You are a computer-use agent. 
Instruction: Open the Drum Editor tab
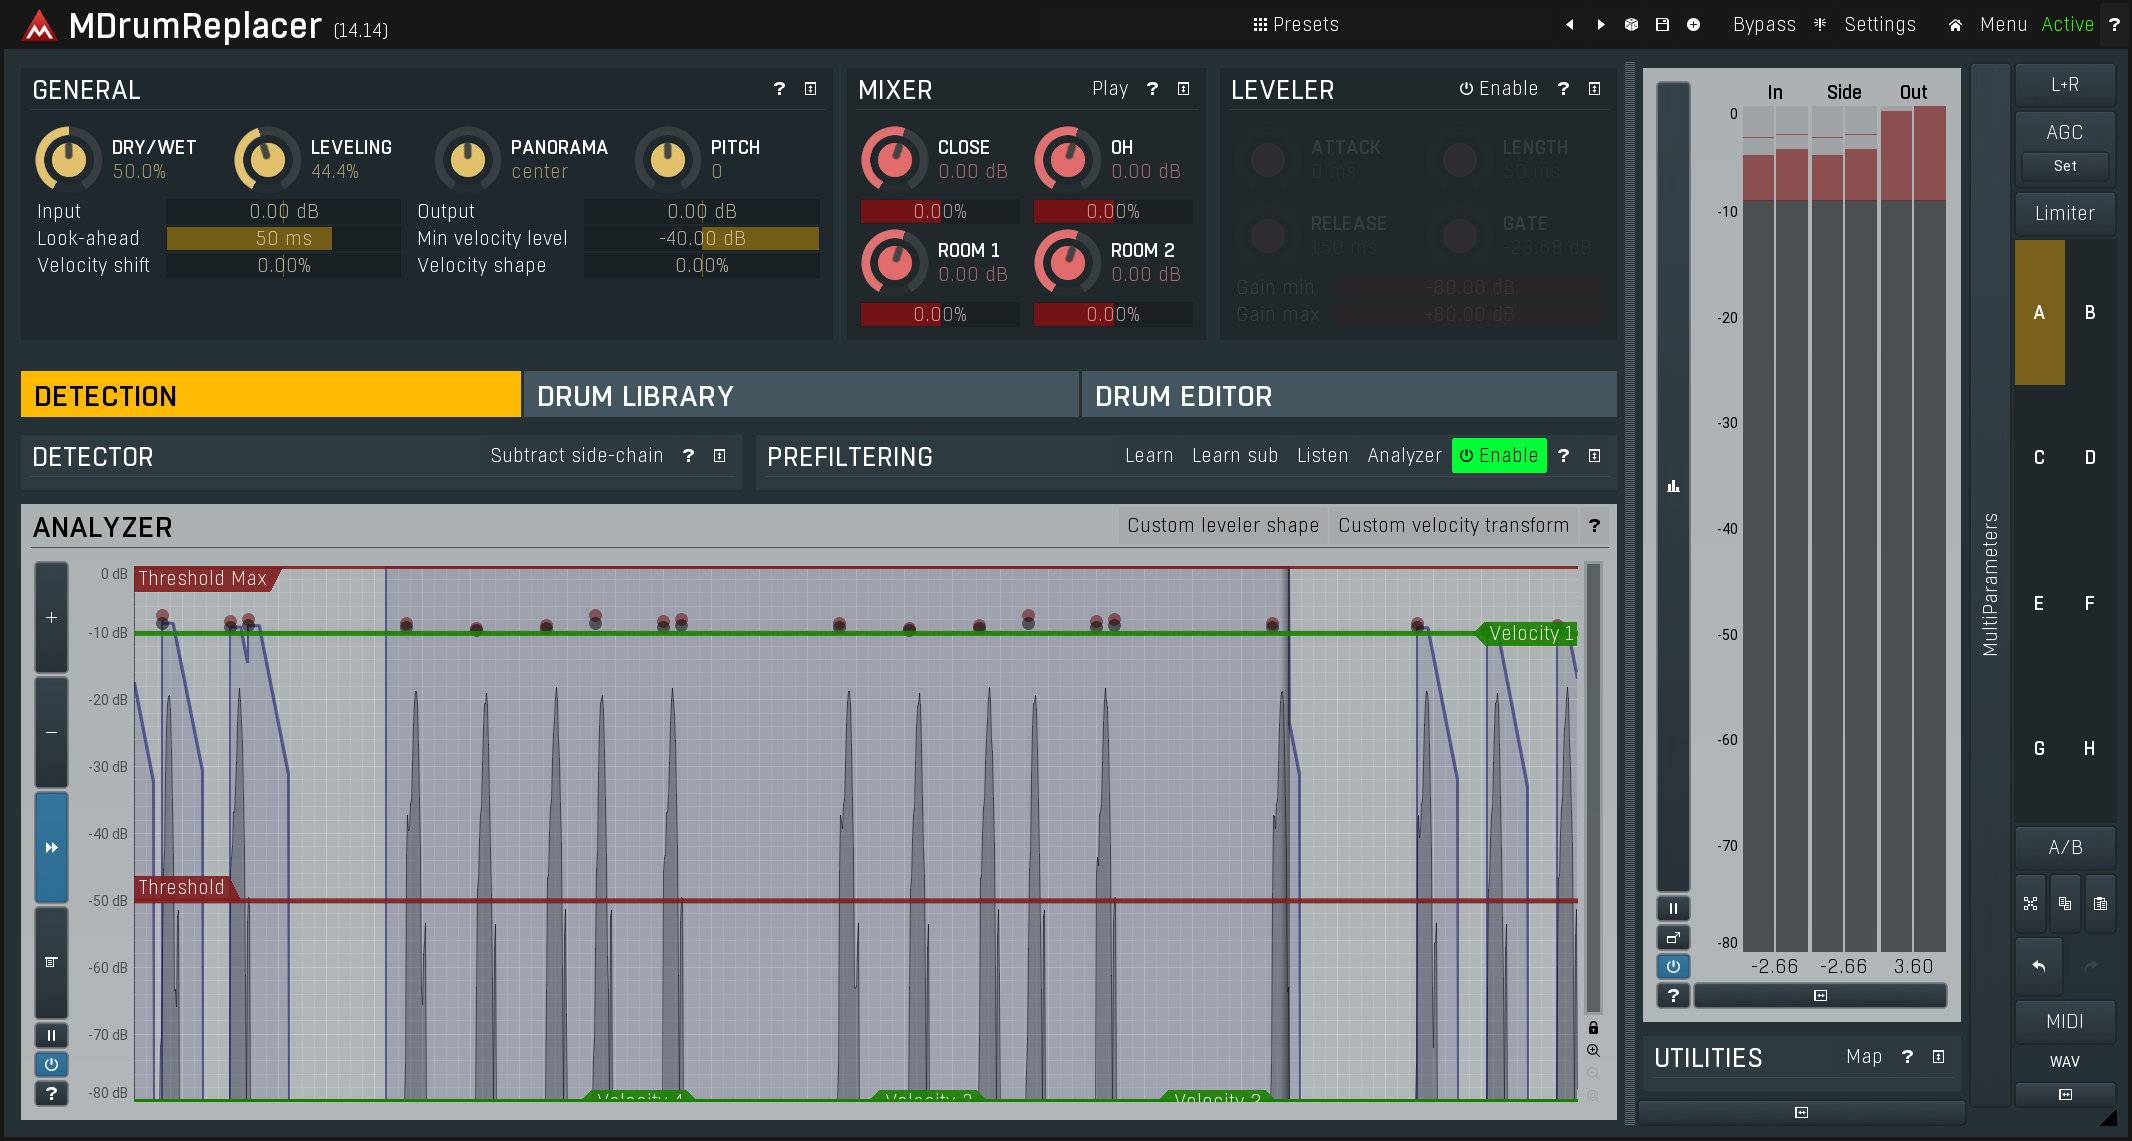coord(1348,396)
